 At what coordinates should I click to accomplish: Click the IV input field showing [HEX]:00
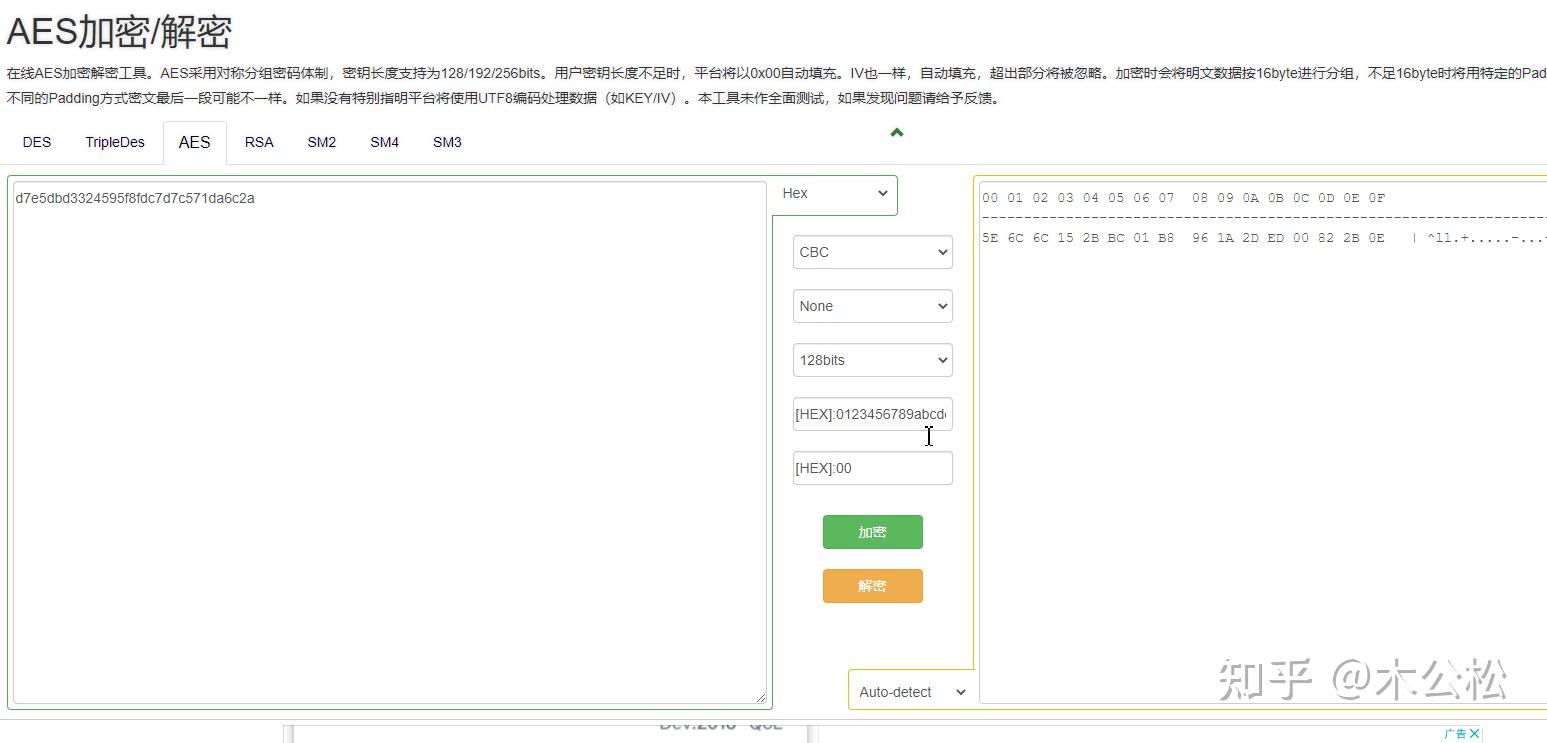[871, 468]
